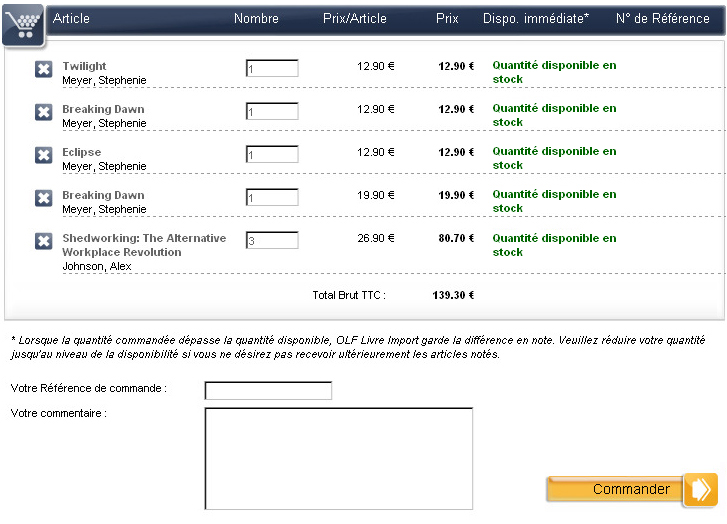Open Shedworking: The Alternative Workplace Revolution link

[144, 245]
